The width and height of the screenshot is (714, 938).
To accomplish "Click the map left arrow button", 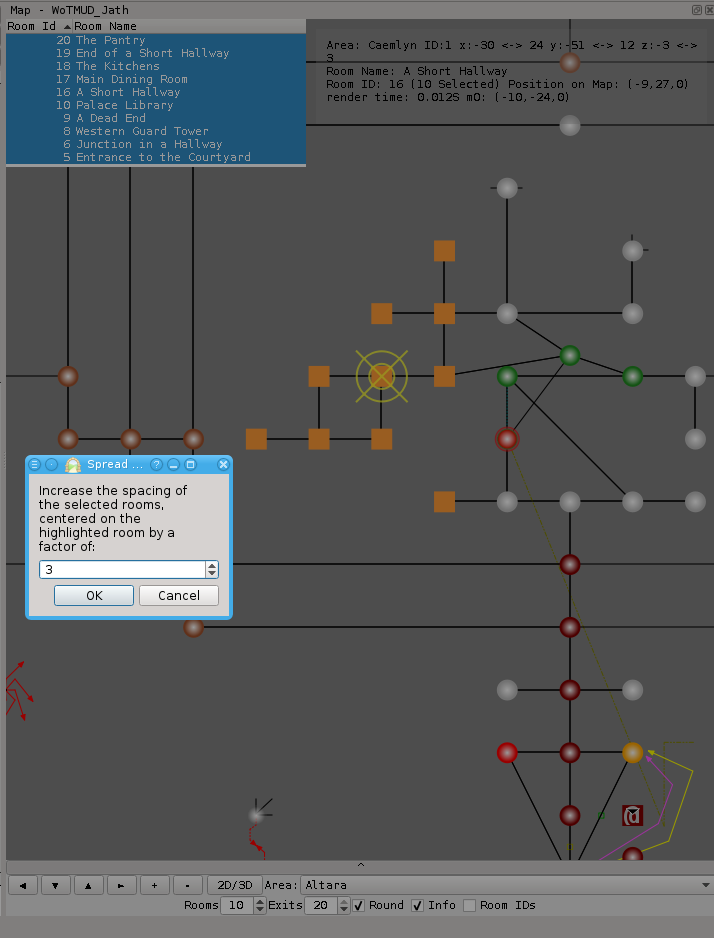I will [x=23, y=885].
